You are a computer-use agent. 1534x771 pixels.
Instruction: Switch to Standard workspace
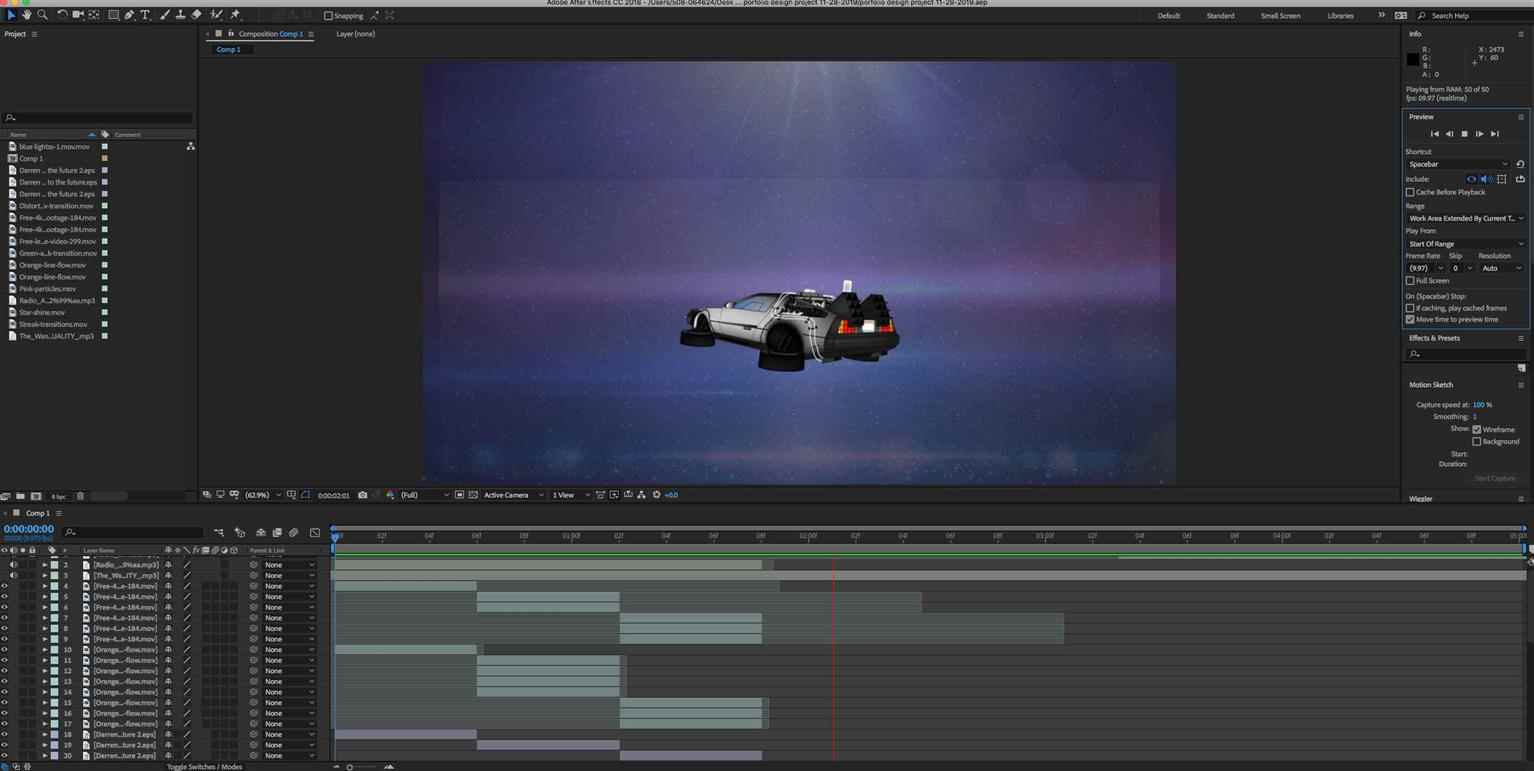pyautogui.click(x=1220, y=16)
